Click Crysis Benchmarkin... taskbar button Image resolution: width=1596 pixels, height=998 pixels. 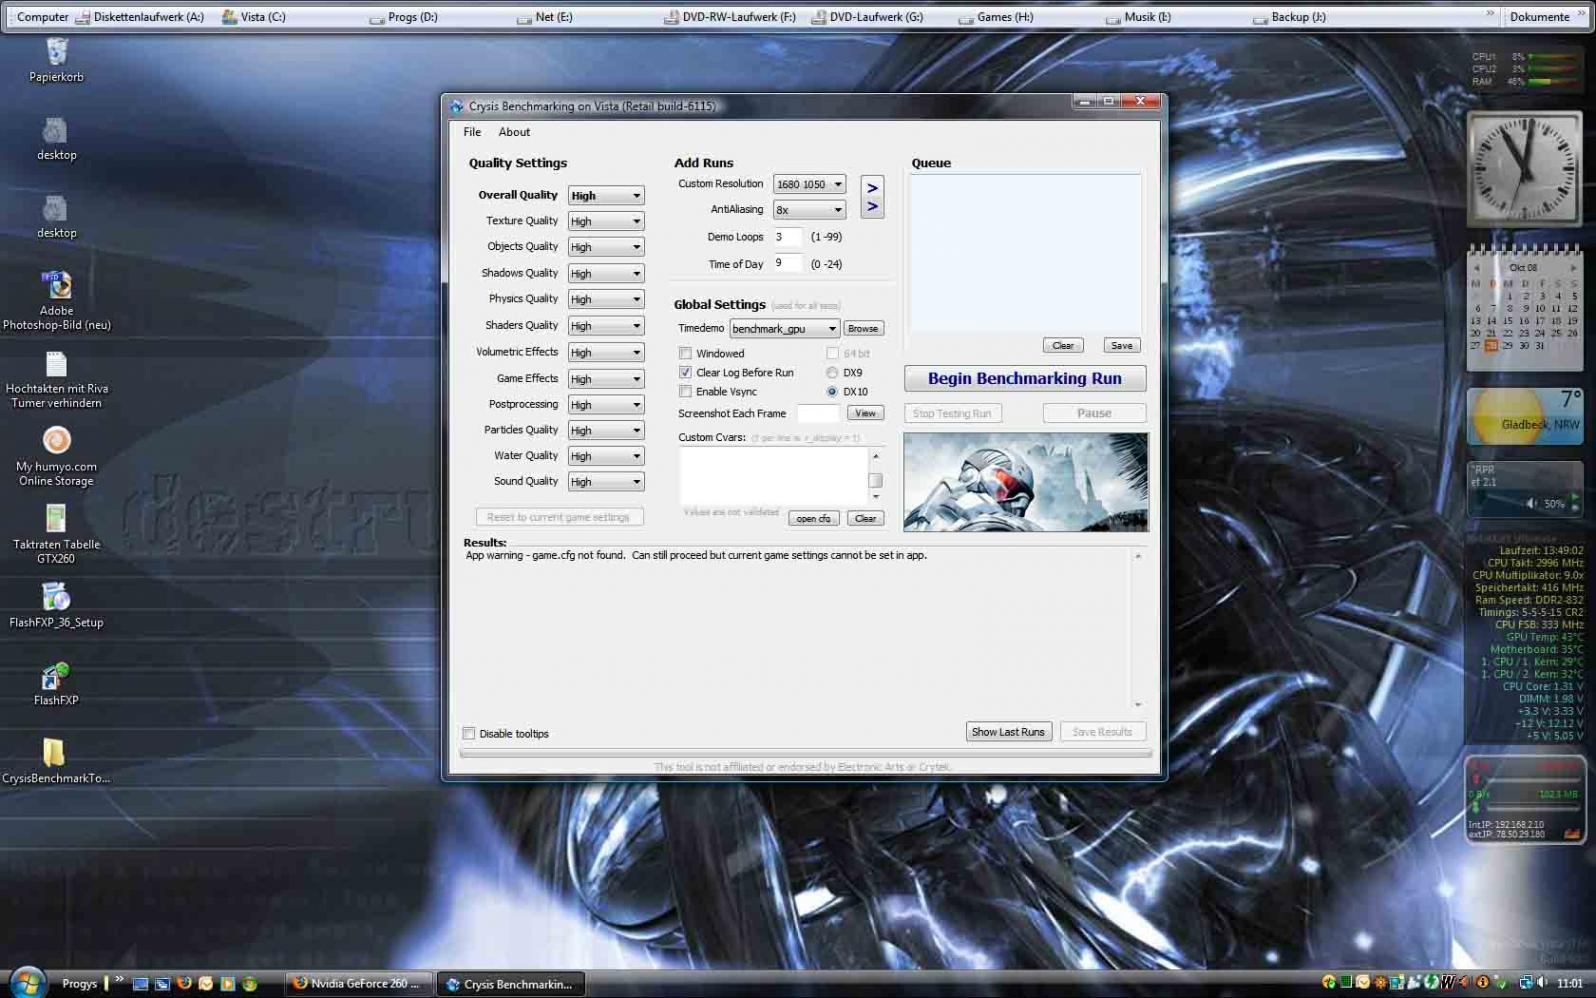pyautogui.click(x=512, y=984)
